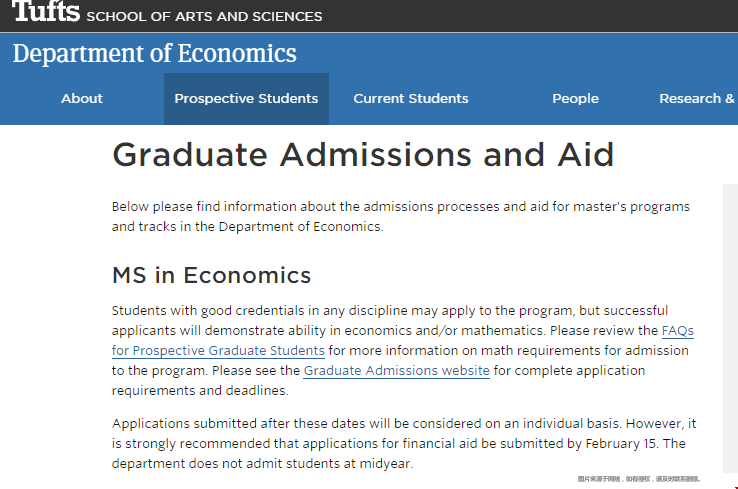Select the Prospective Students navigation tab
The width and height of the screenshot is (738, 489).
coord(246,98)
